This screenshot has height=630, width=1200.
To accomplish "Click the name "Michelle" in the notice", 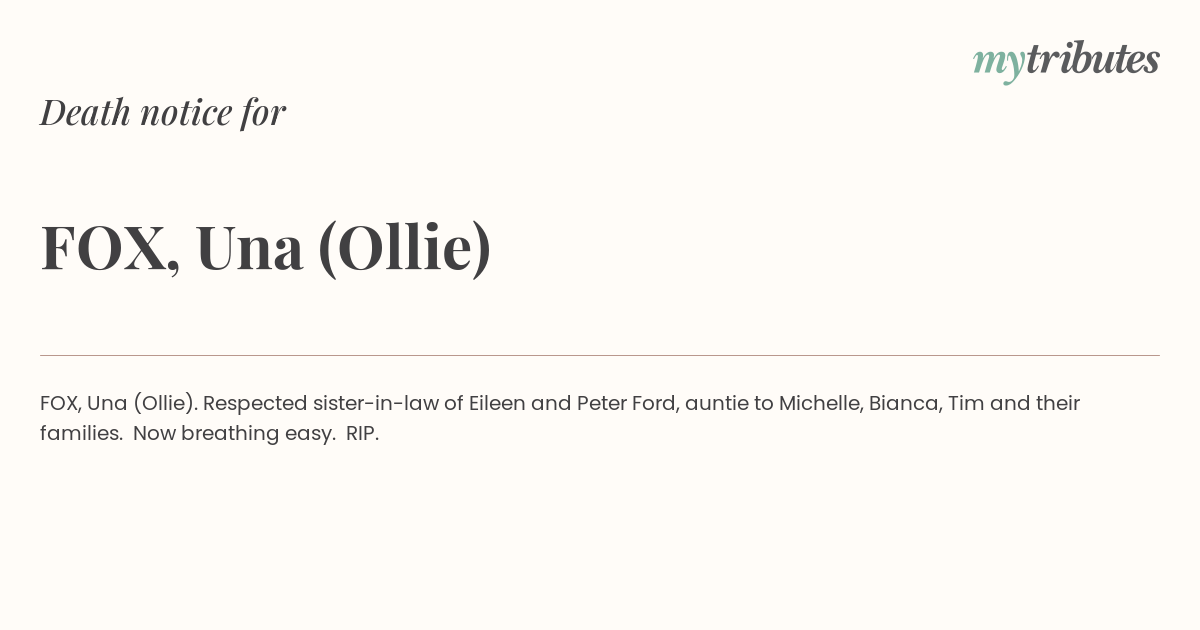I will point(819,403).
